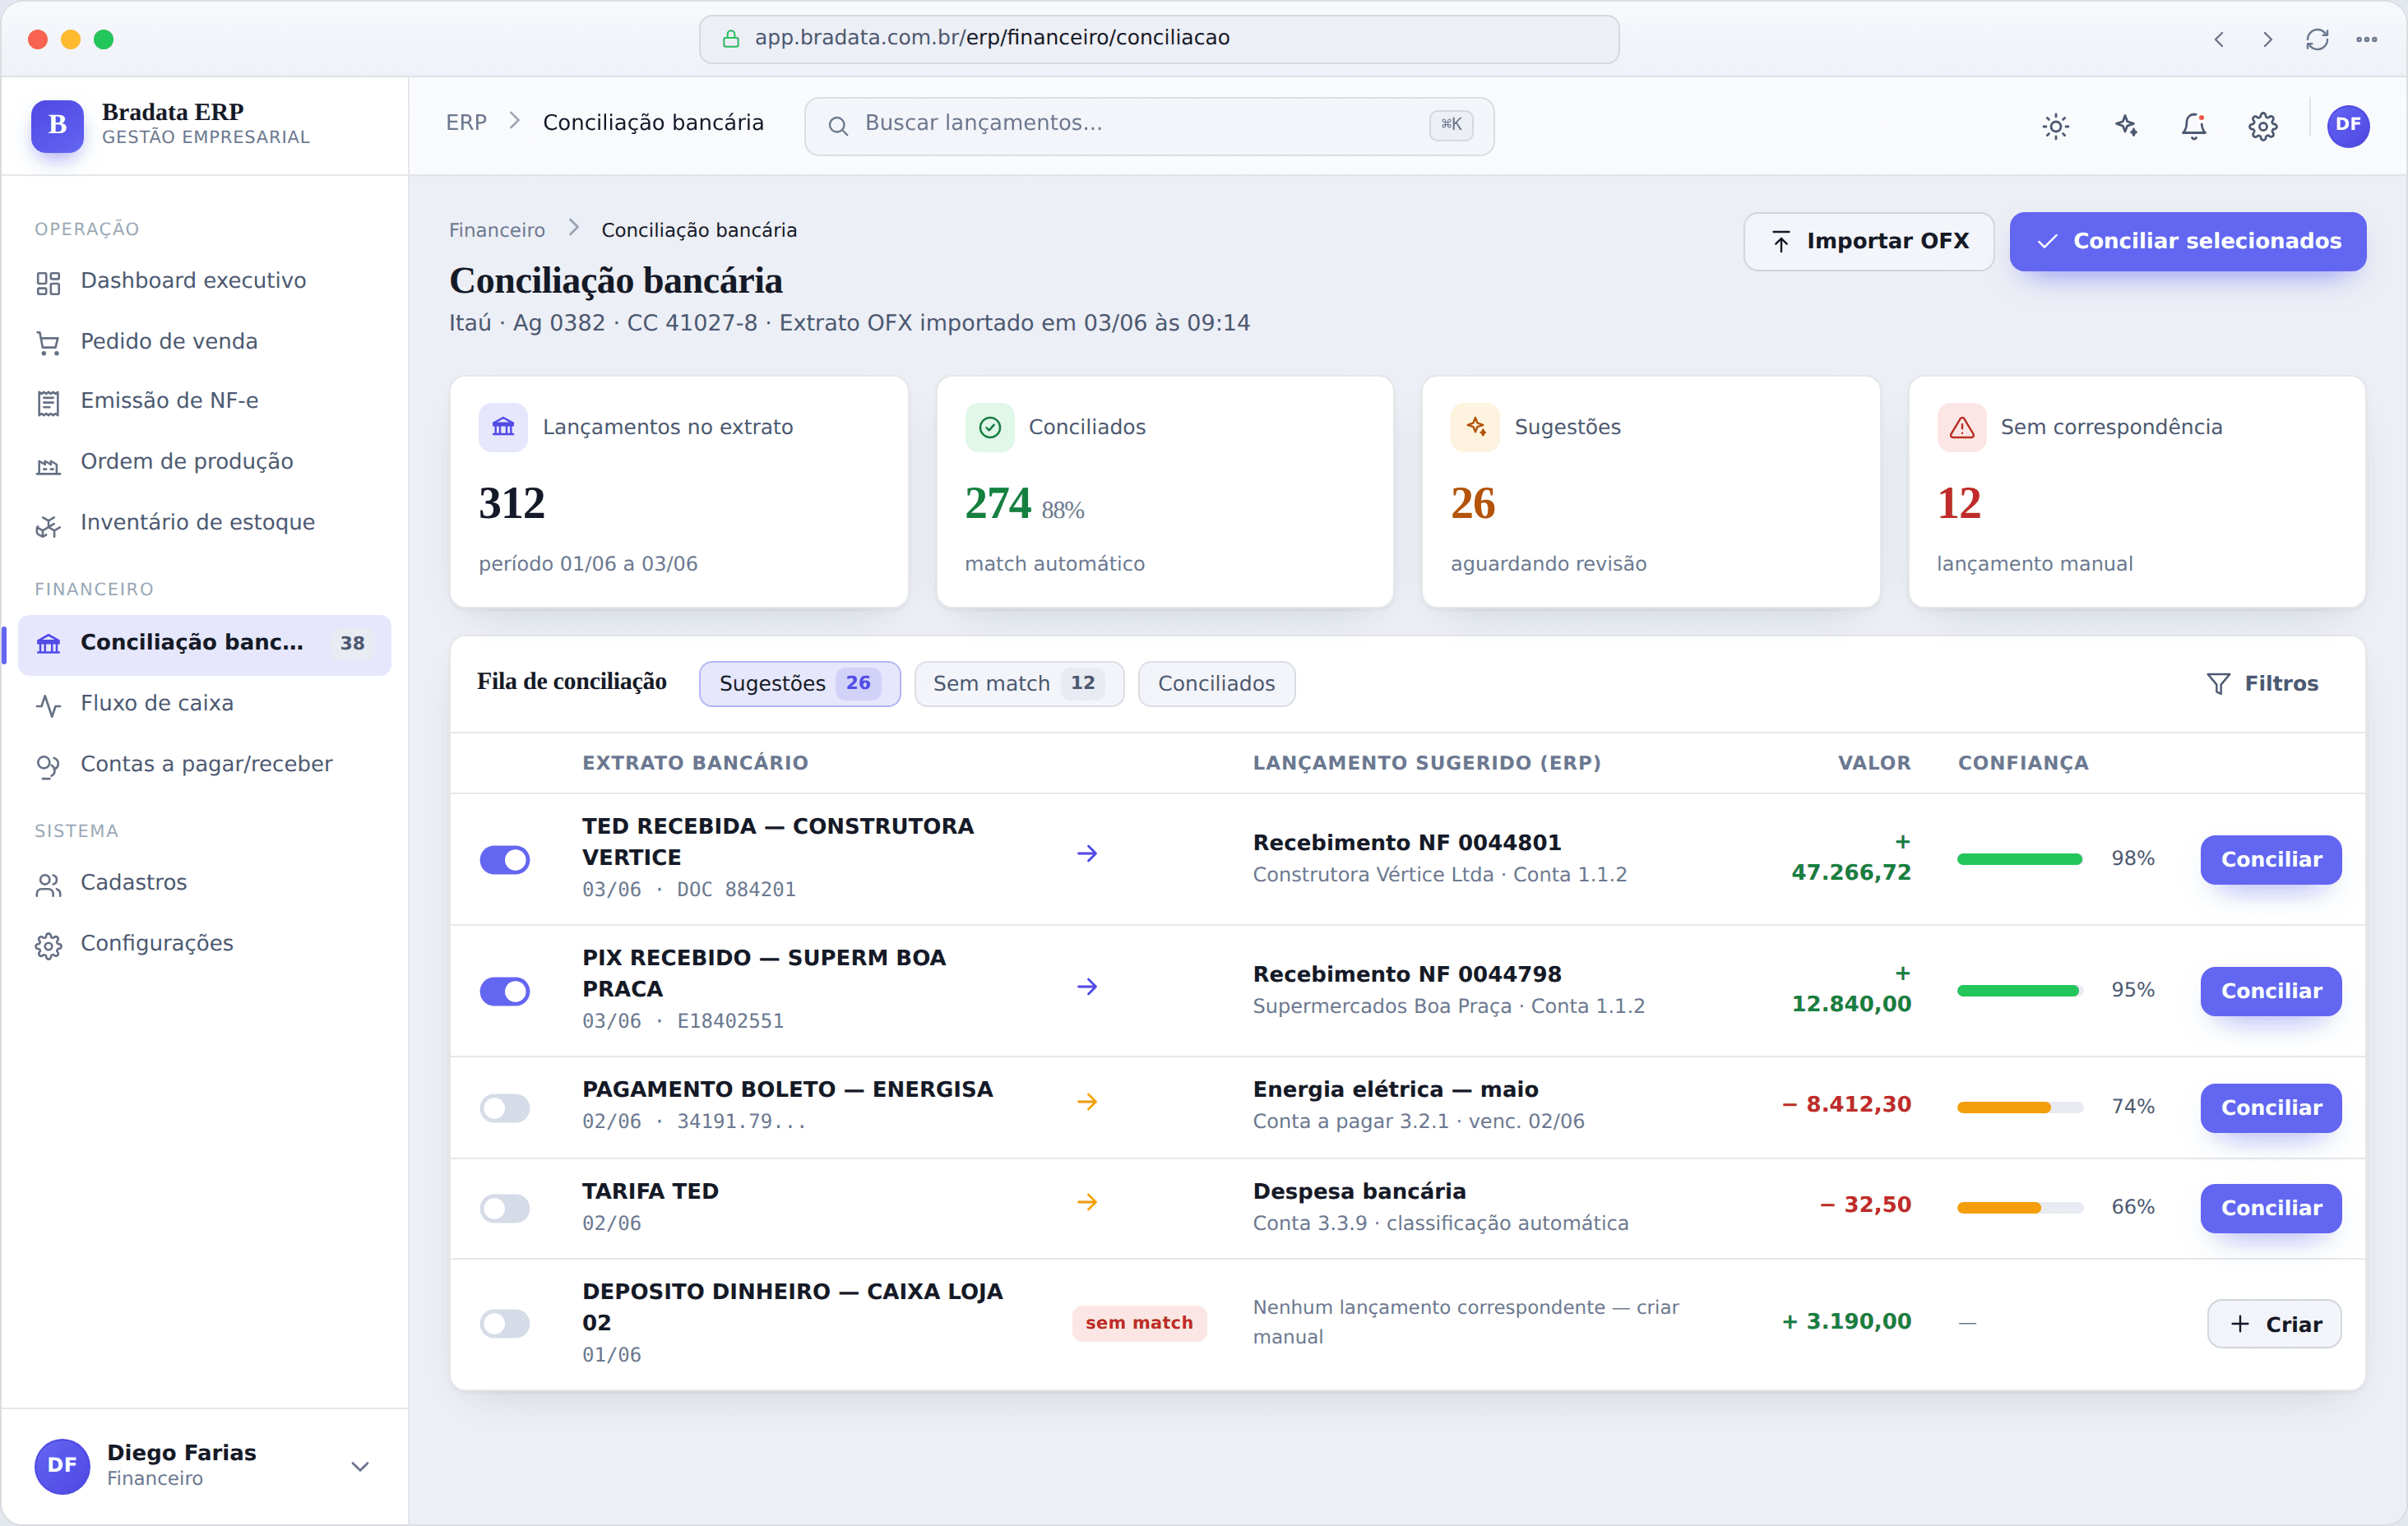Open the Filtros dropdown

tap(2262, 684)
